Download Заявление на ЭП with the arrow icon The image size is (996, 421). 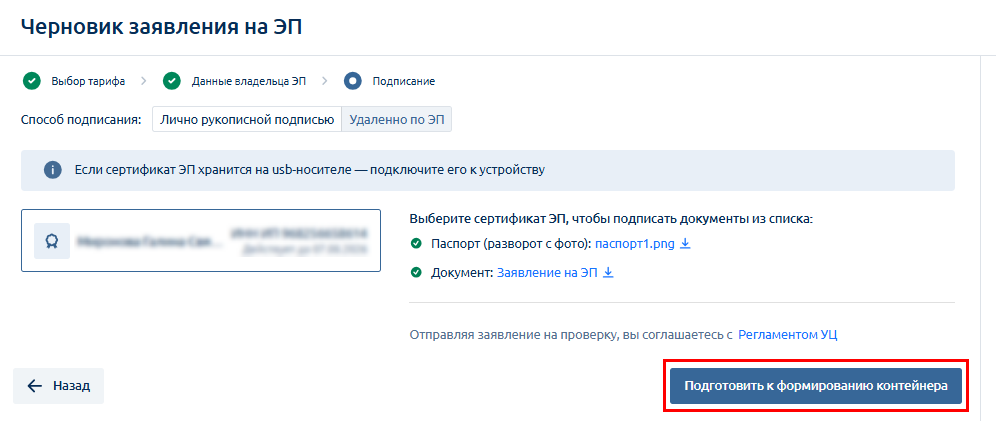pyautogui.click(x=608, y=273)
